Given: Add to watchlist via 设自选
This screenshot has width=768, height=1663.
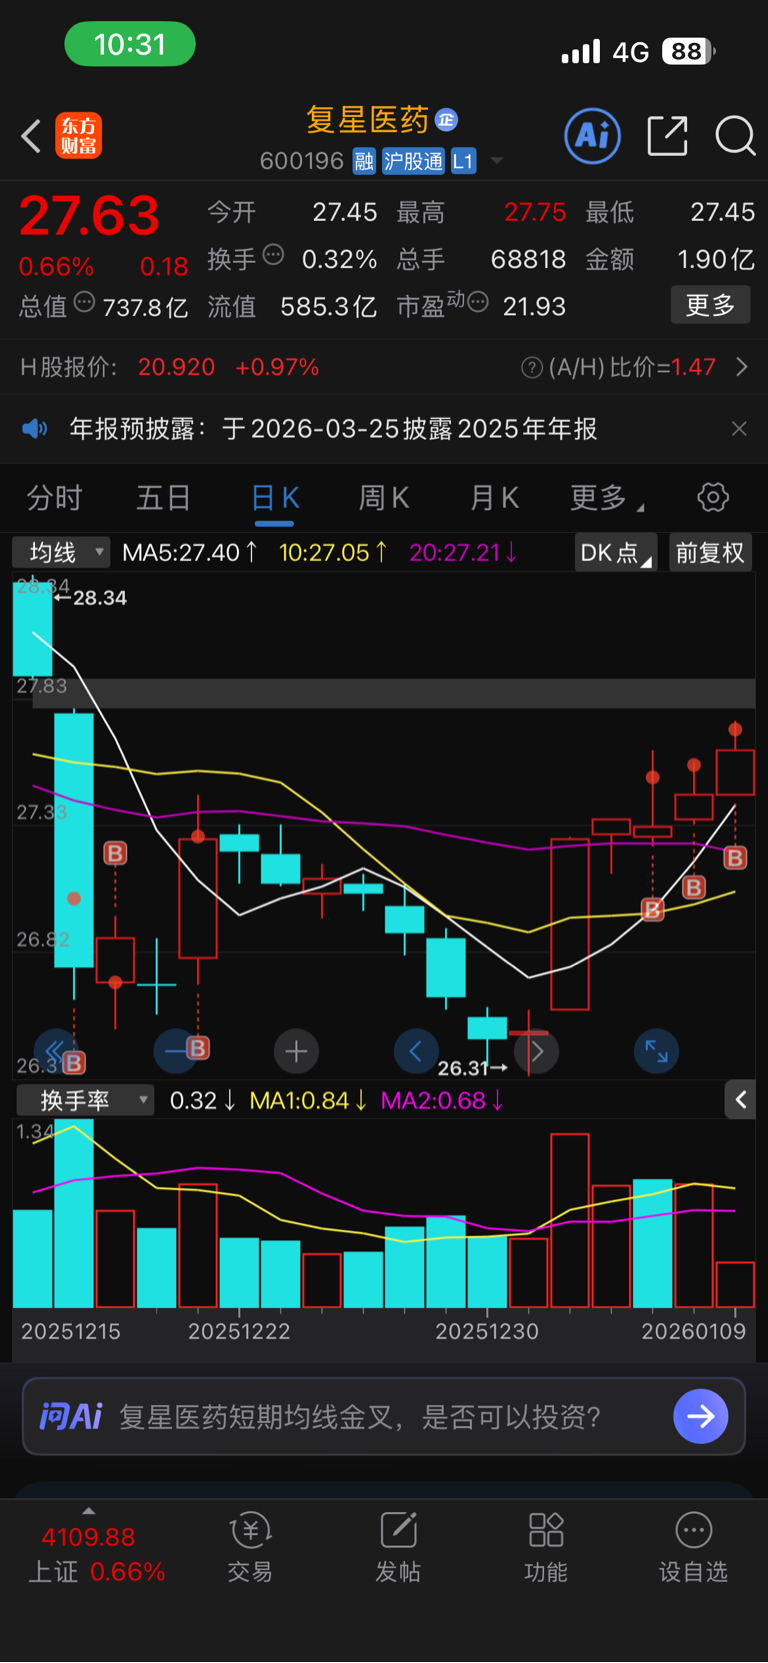Looking at the screenshot, I should click(693, 1548).
